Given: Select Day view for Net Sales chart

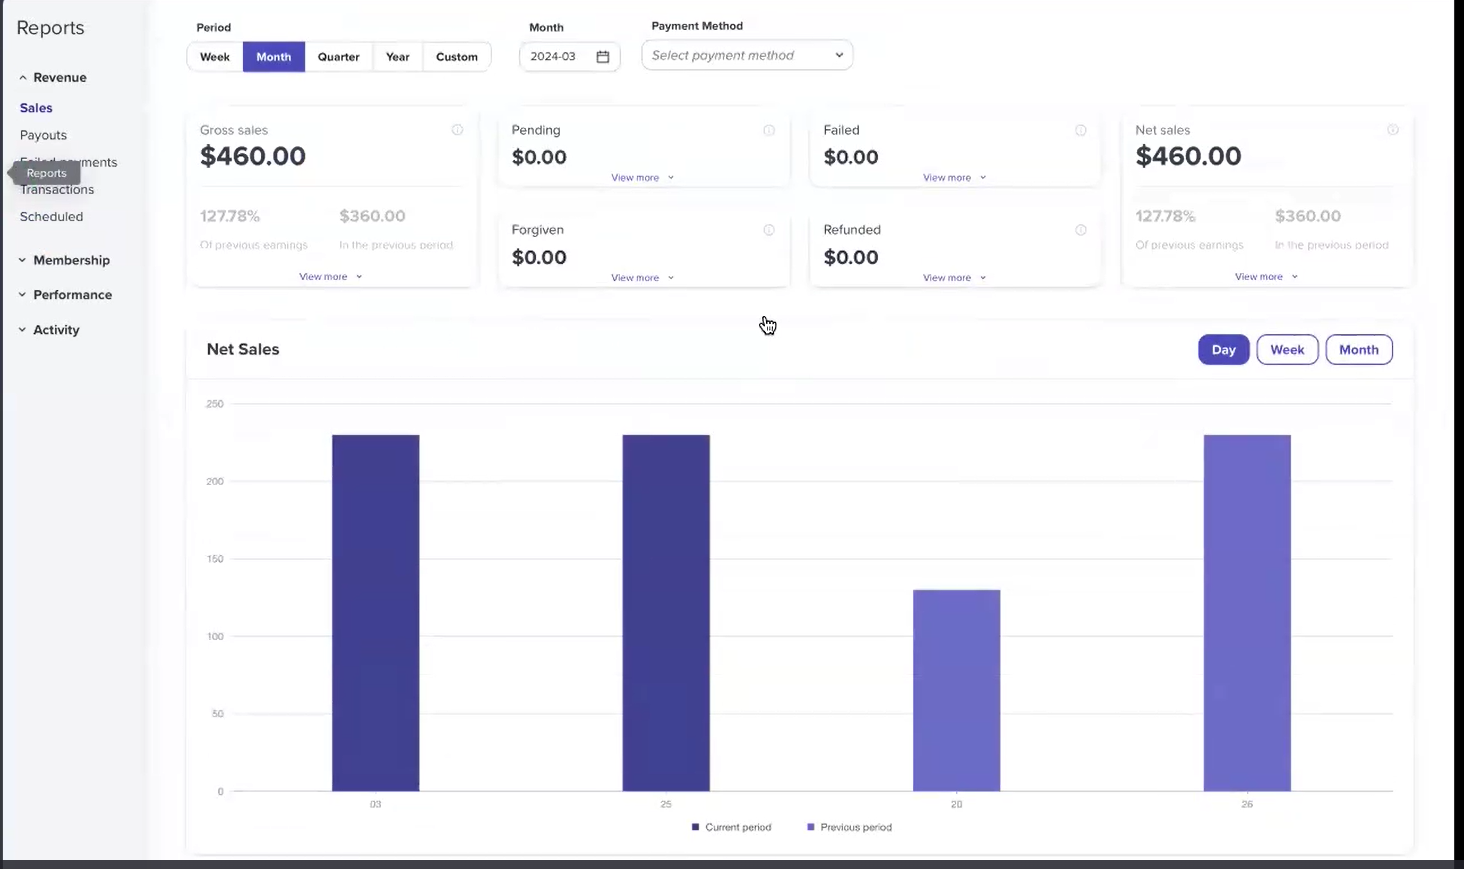Looking at the screenshot, I should (x=1223, y=350).
